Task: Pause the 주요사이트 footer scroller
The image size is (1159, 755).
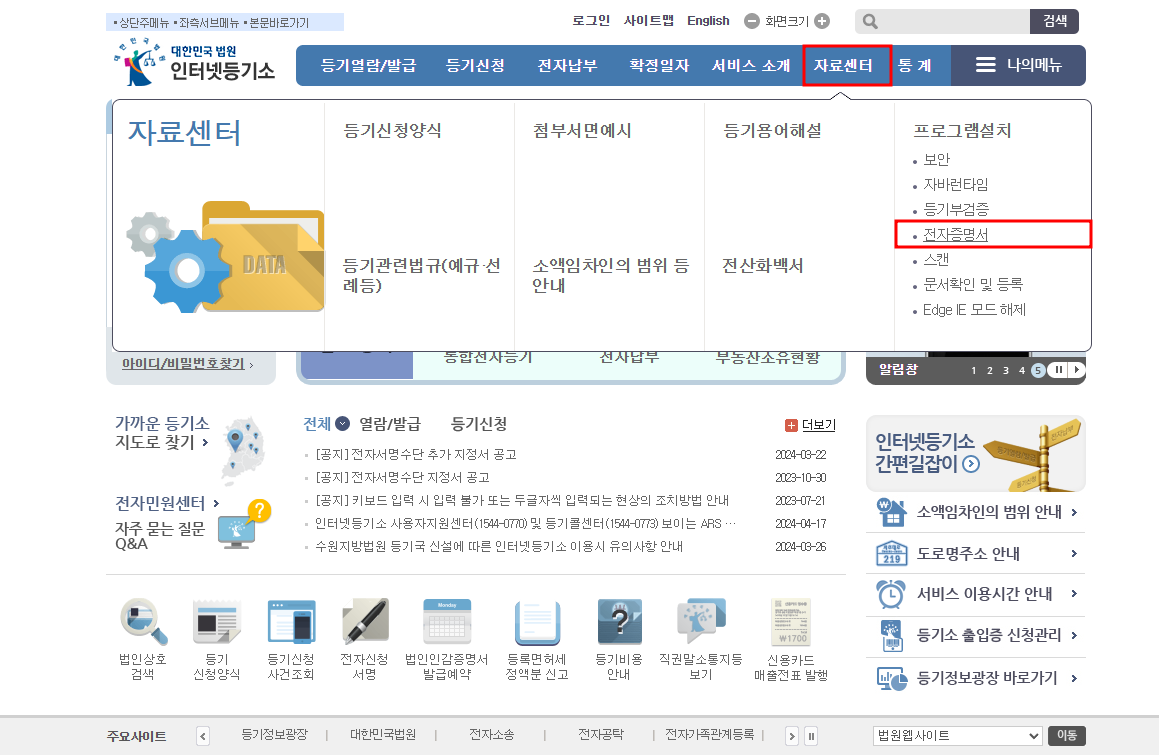Action: 811,736
